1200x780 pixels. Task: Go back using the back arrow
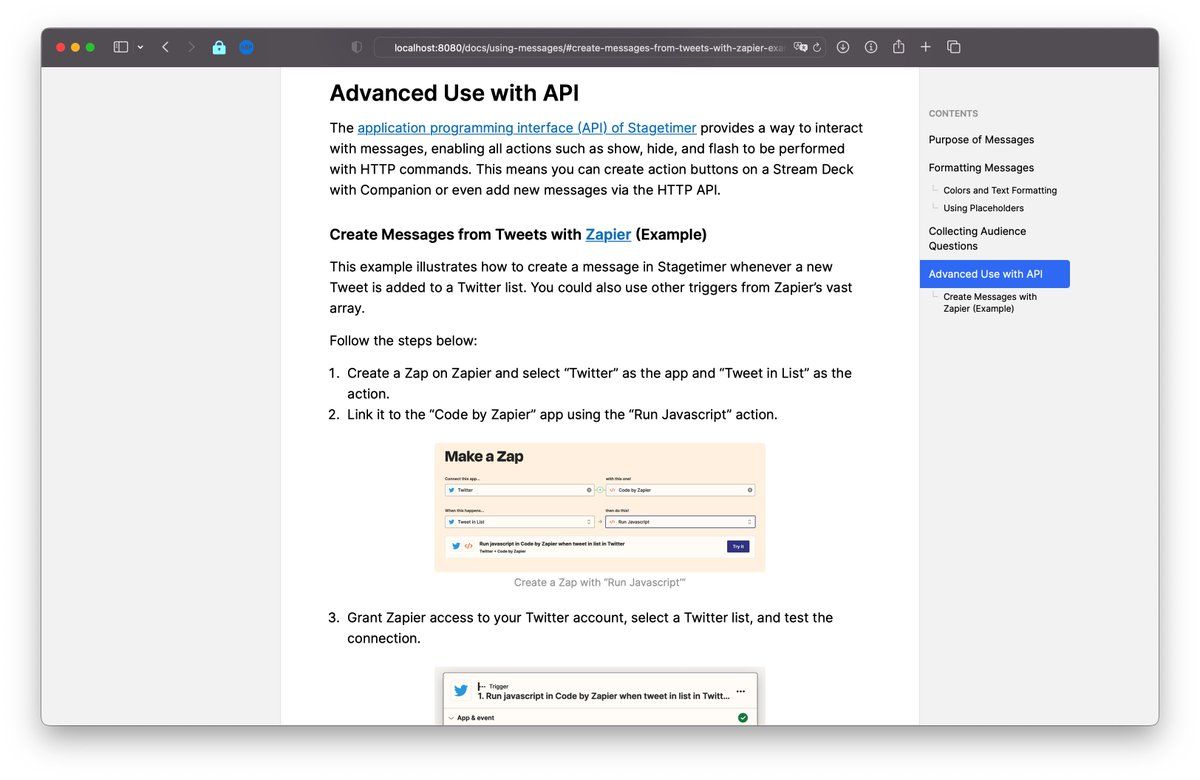coord(165,47)
